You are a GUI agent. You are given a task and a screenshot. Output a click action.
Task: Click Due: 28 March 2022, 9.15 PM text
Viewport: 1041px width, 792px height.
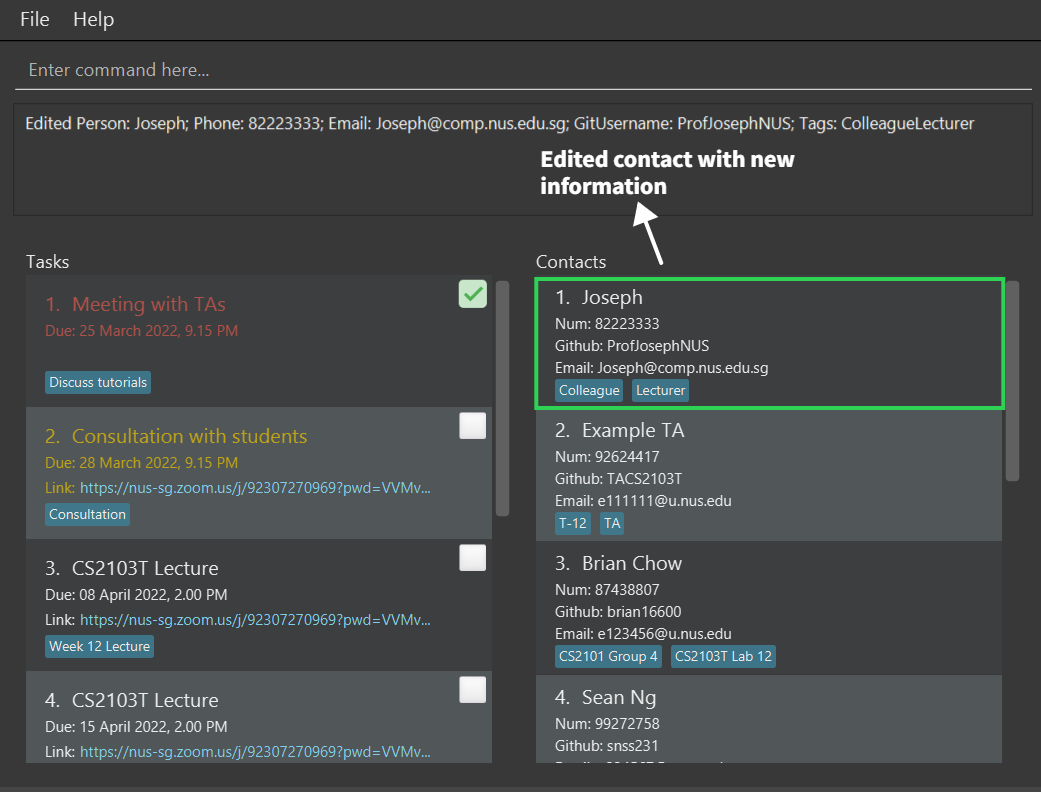[141, 463]
